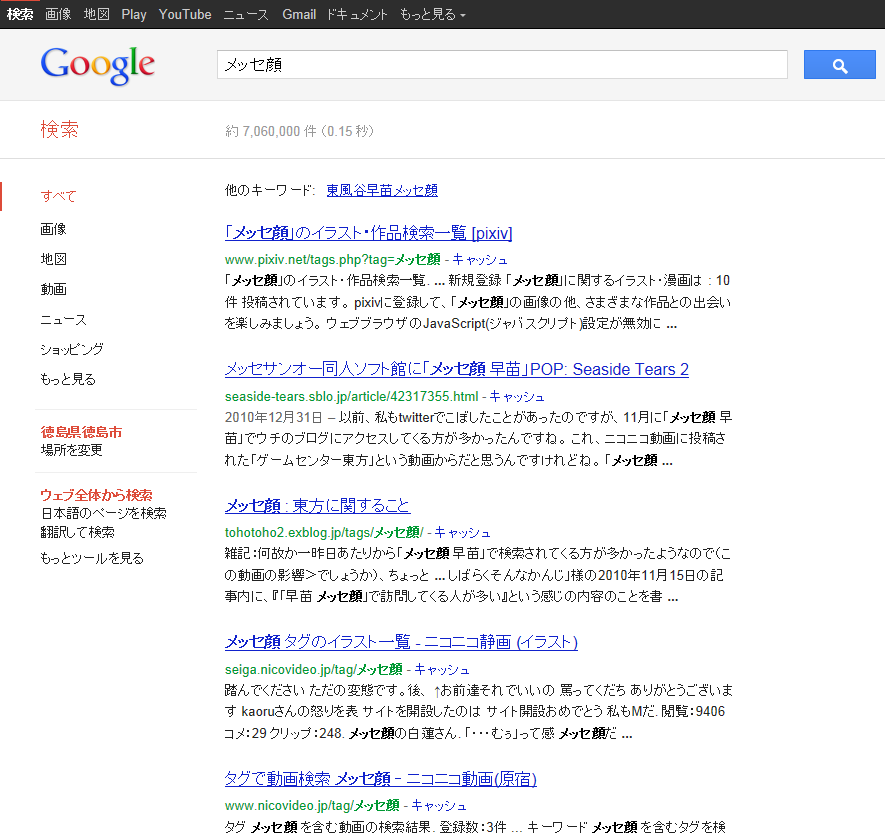Open cached copy of seiga.nicovideo.jp result
The width and height of the screenshot is (885, 839).
point(442,670)
